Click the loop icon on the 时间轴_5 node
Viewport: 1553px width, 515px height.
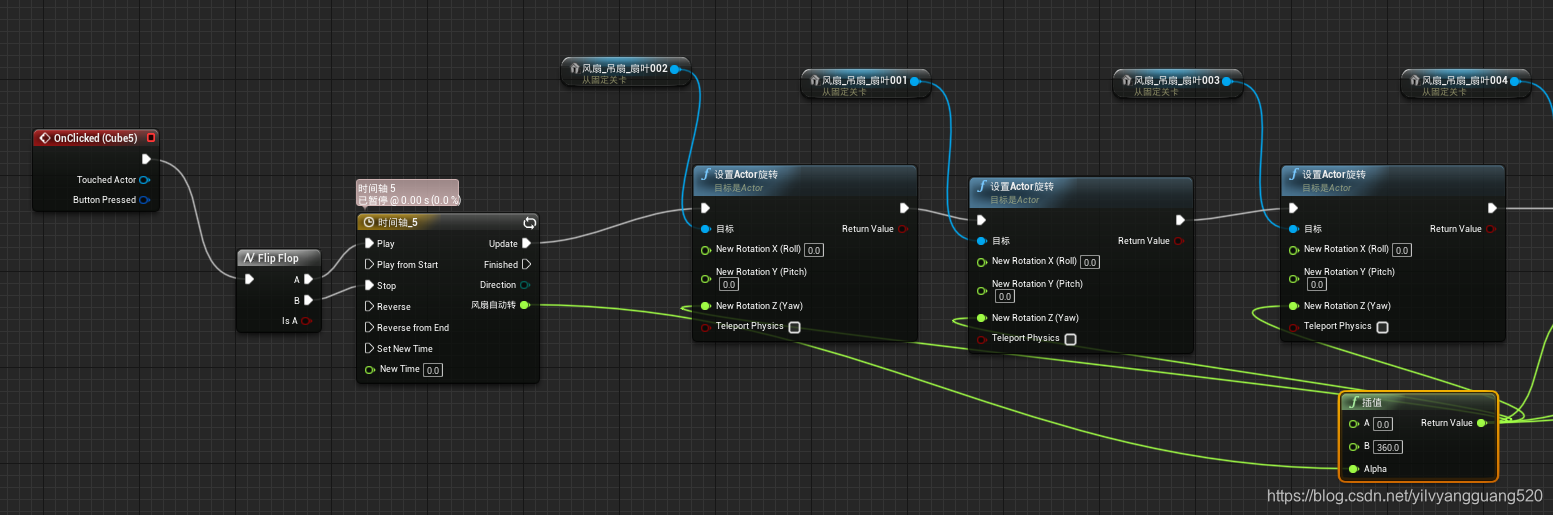tap(529, 222)
